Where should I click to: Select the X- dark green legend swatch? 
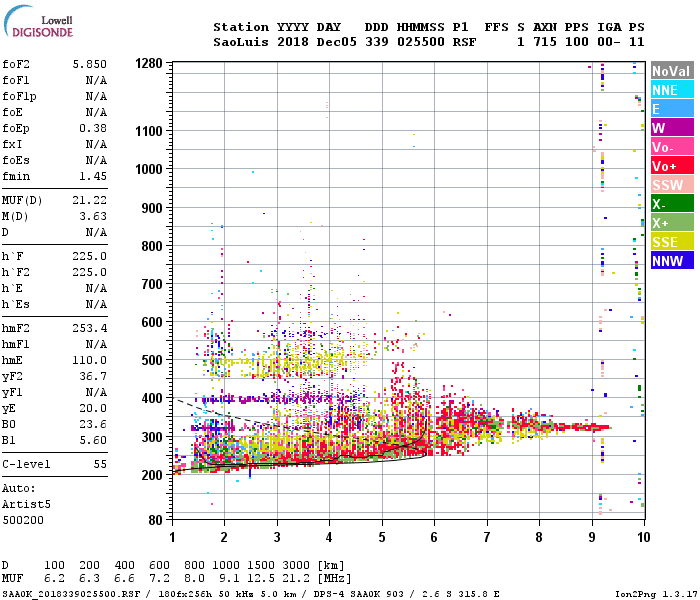672,204
